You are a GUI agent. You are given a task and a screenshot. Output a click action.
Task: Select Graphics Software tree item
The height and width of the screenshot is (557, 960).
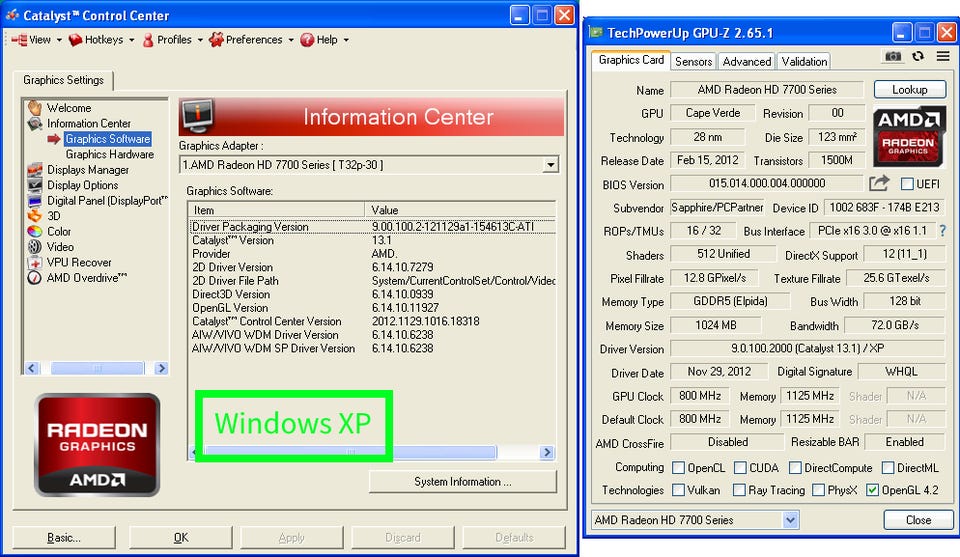pos(108,139)
